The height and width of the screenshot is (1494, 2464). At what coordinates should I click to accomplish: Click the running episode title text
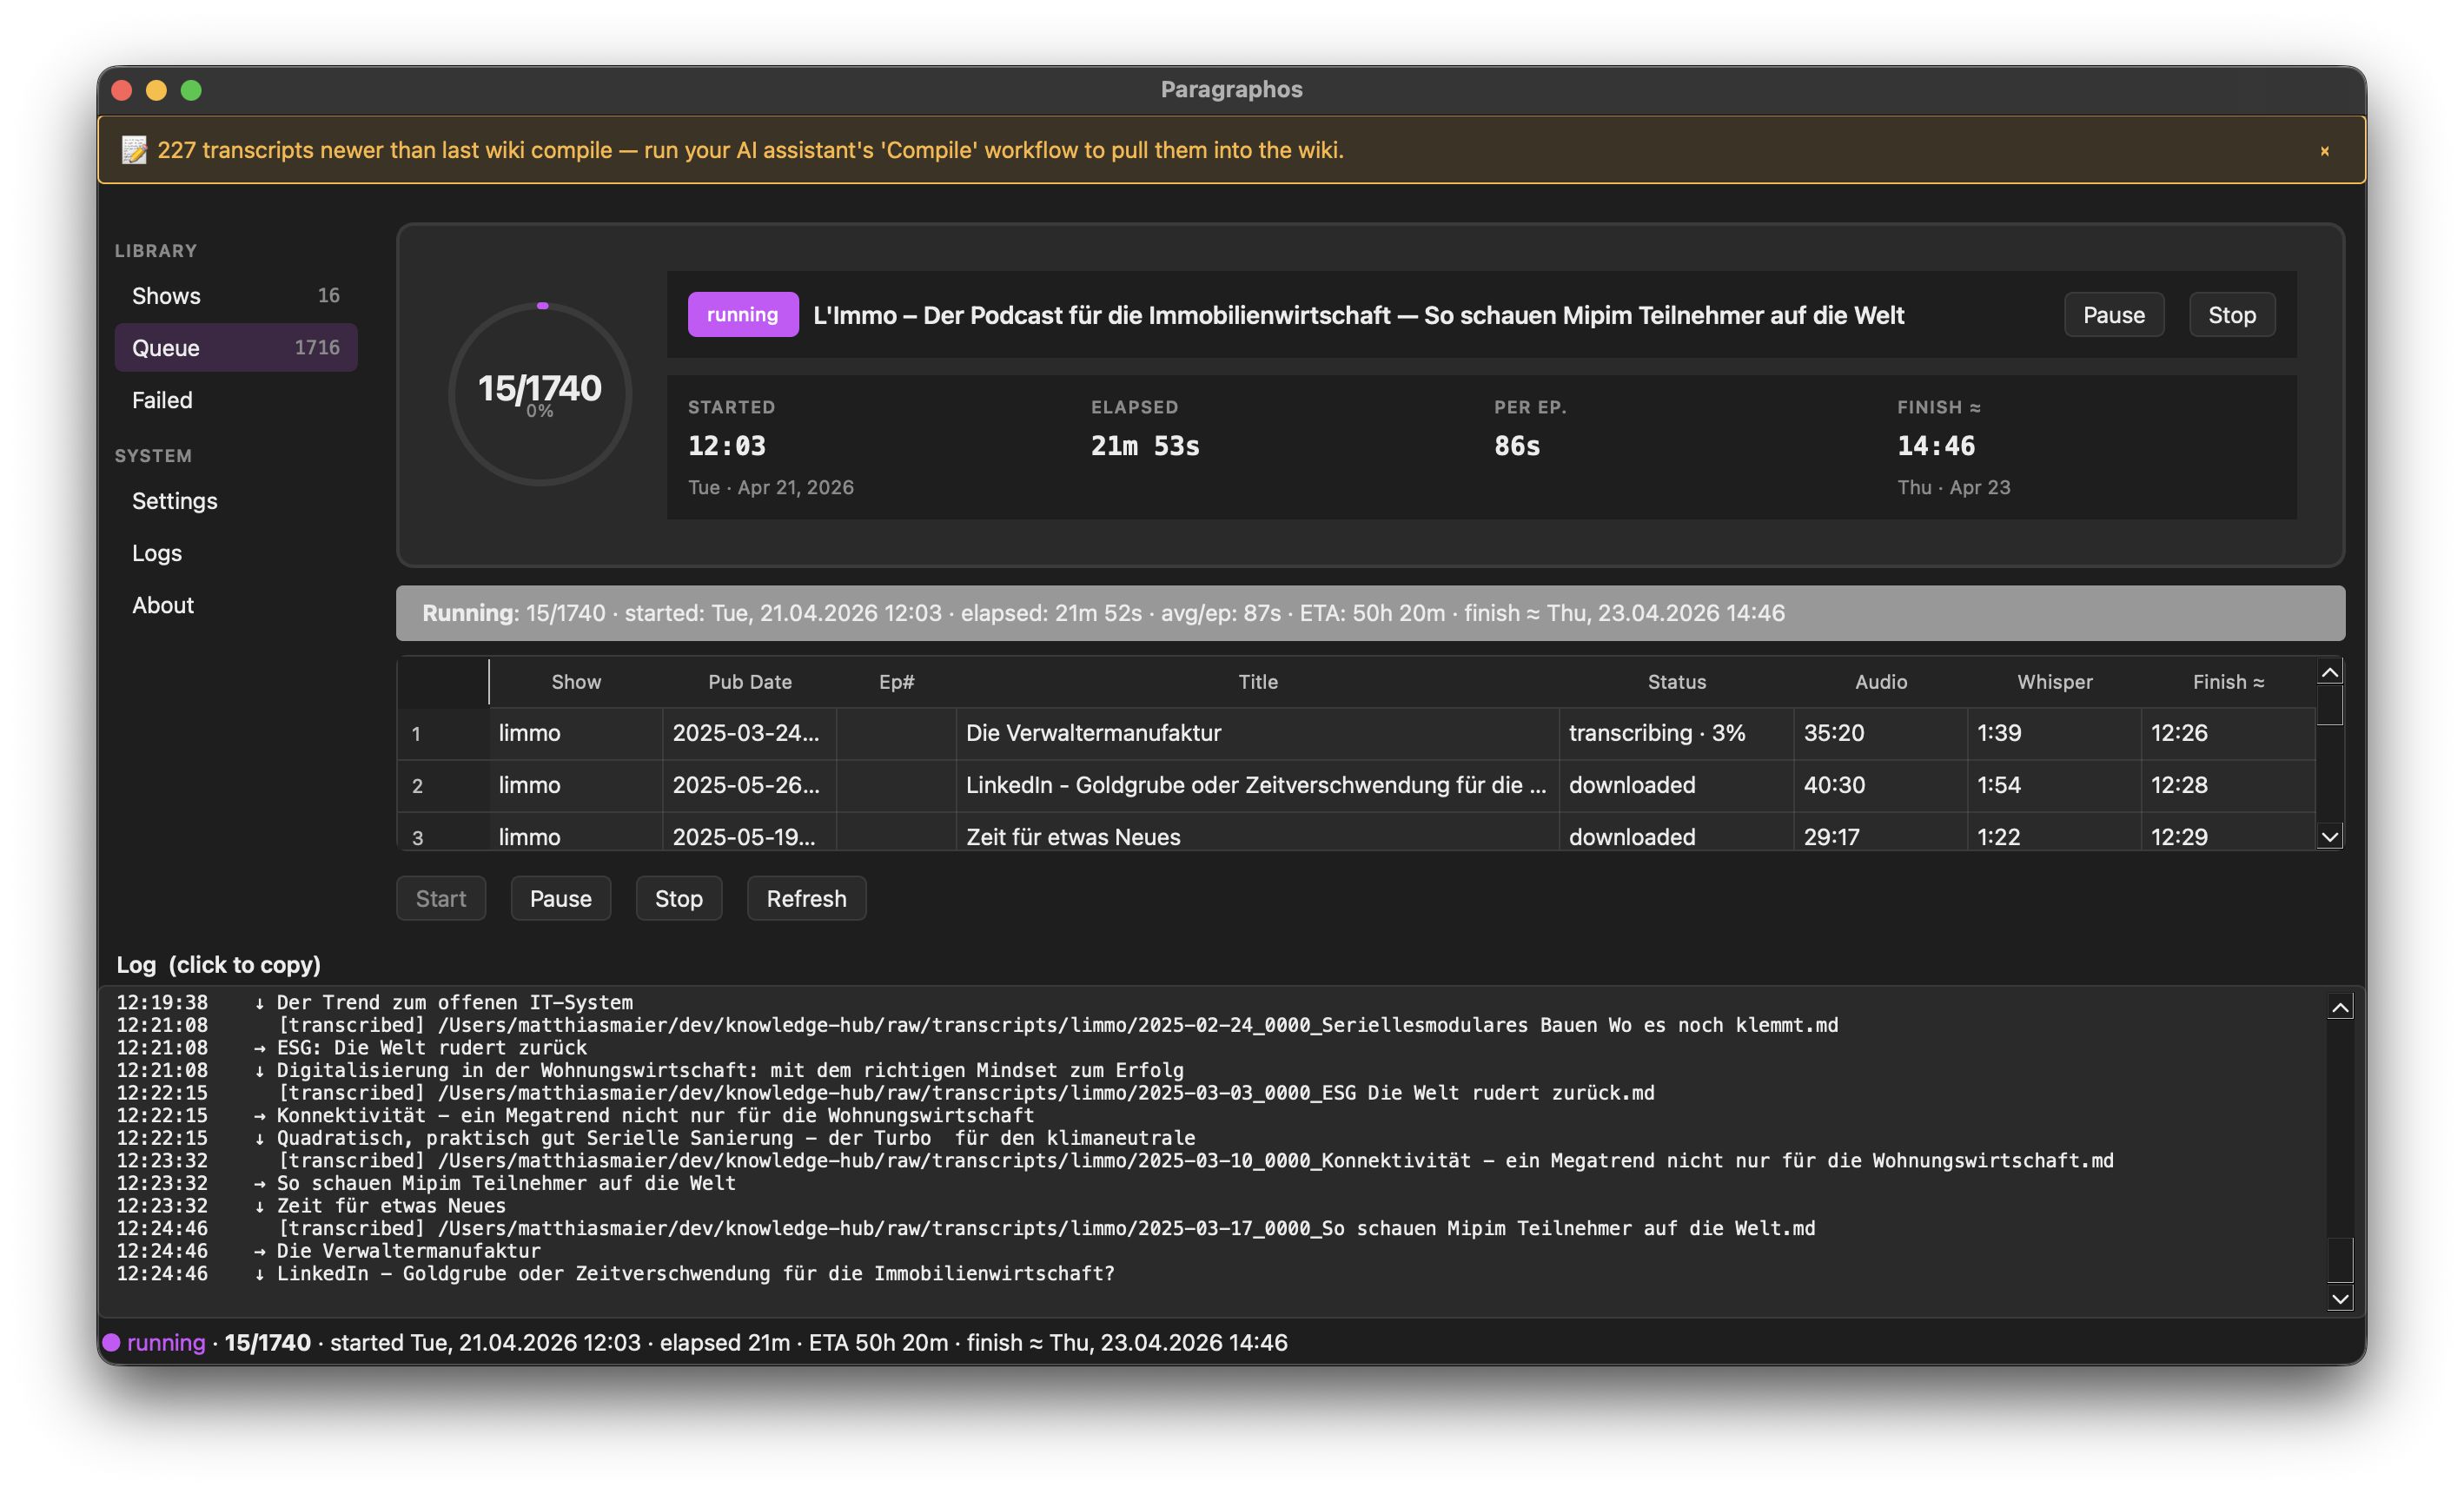[1358, 315]
